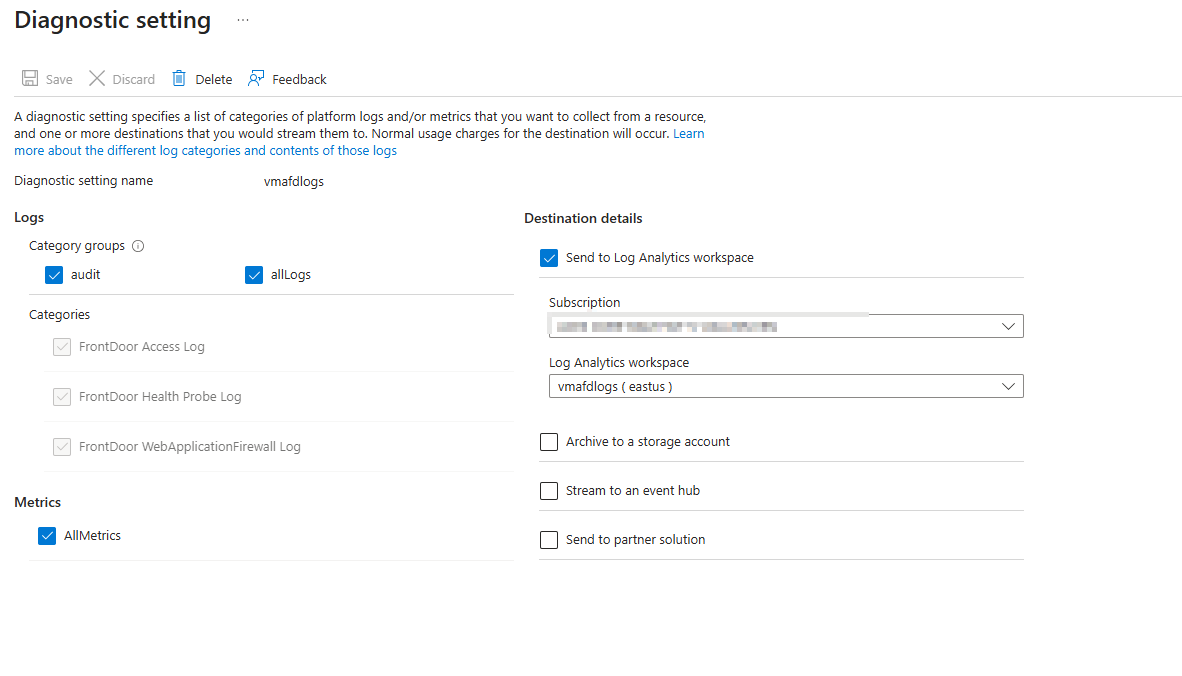Enable Stream to an event hub
1182x676 pixels.
point(549,491)
